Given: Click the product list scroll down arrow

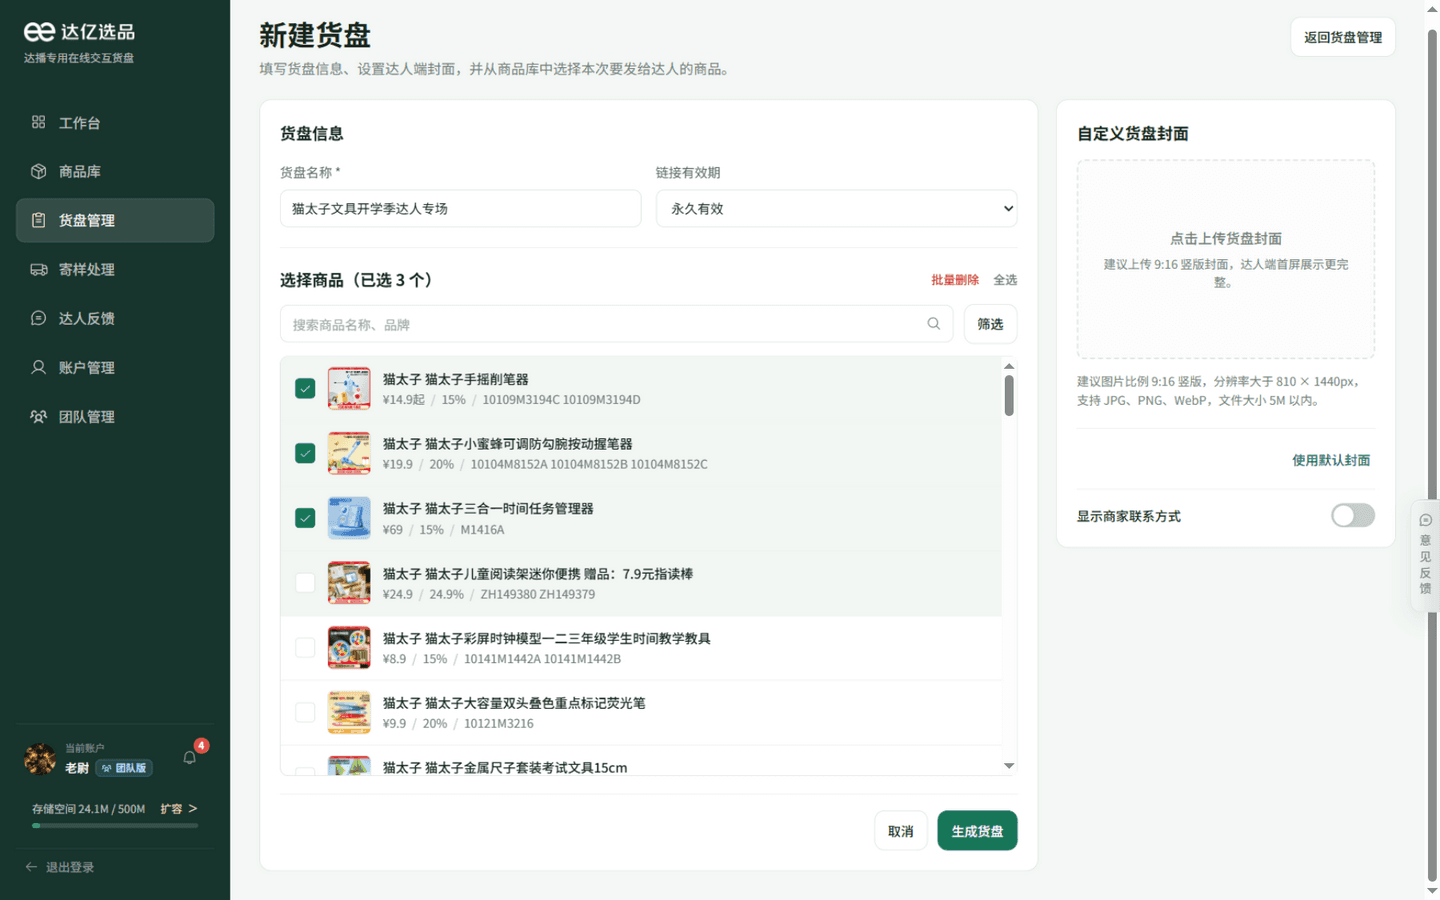Looking at the screenshot, I should click(1009, 766).
